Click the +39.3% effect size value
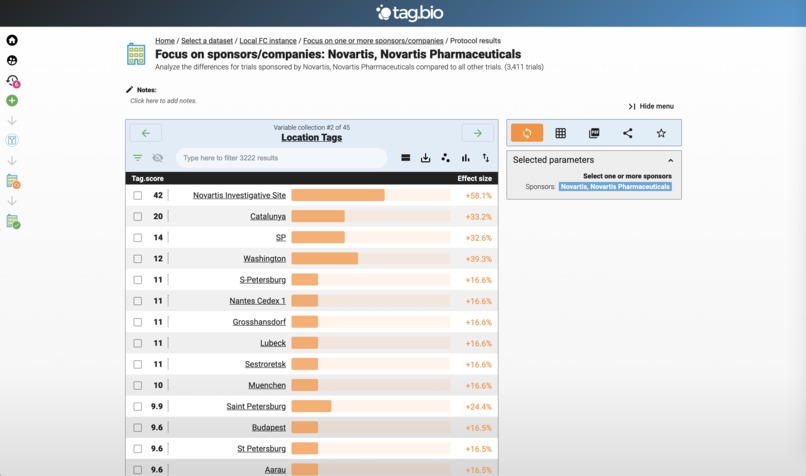Screen dimensions: 806x476 tap(479, 259)
